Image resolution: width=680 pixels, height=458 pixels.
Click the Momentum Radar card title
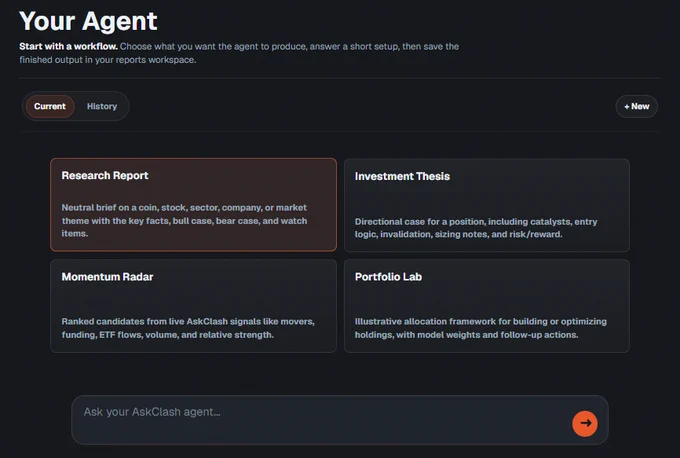tap(107, 277)
